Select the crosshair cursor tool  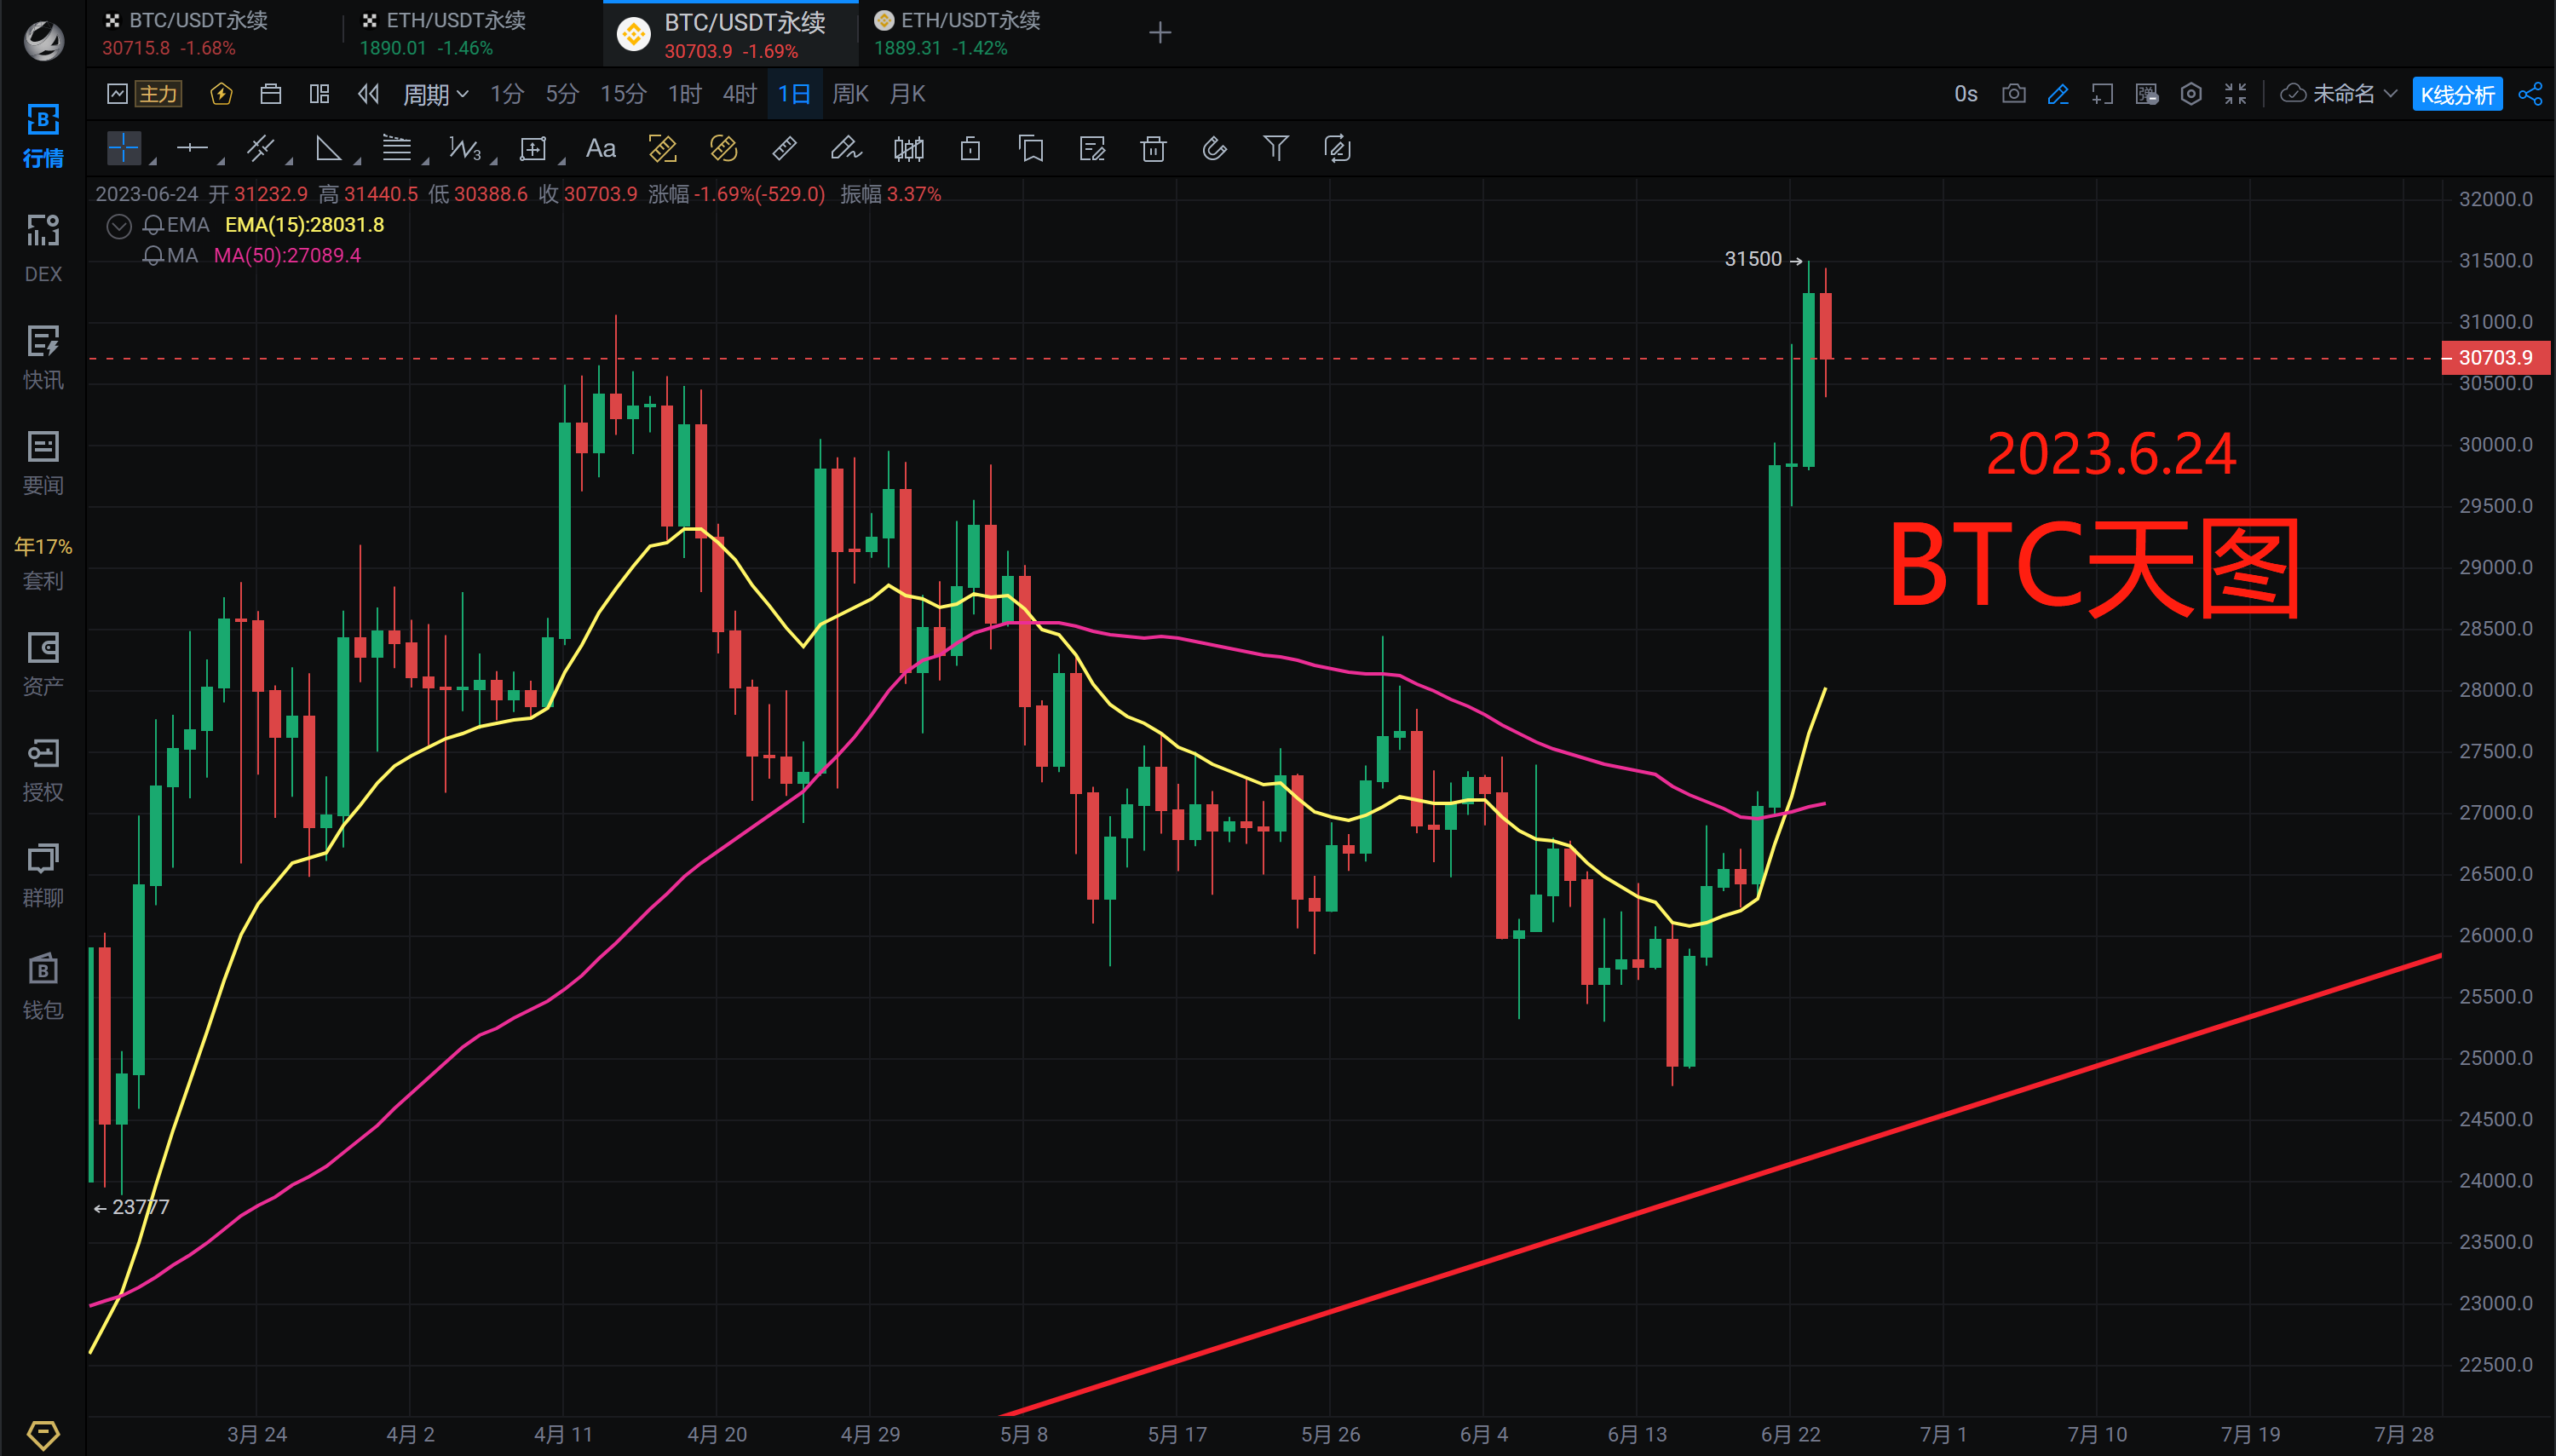pyautogui.click(x=124, y=149)
